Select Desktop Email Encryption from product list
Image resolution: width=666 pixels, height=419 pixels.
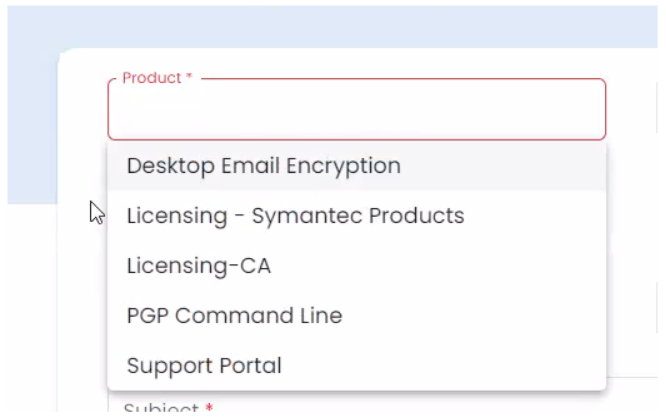(356, 166)
